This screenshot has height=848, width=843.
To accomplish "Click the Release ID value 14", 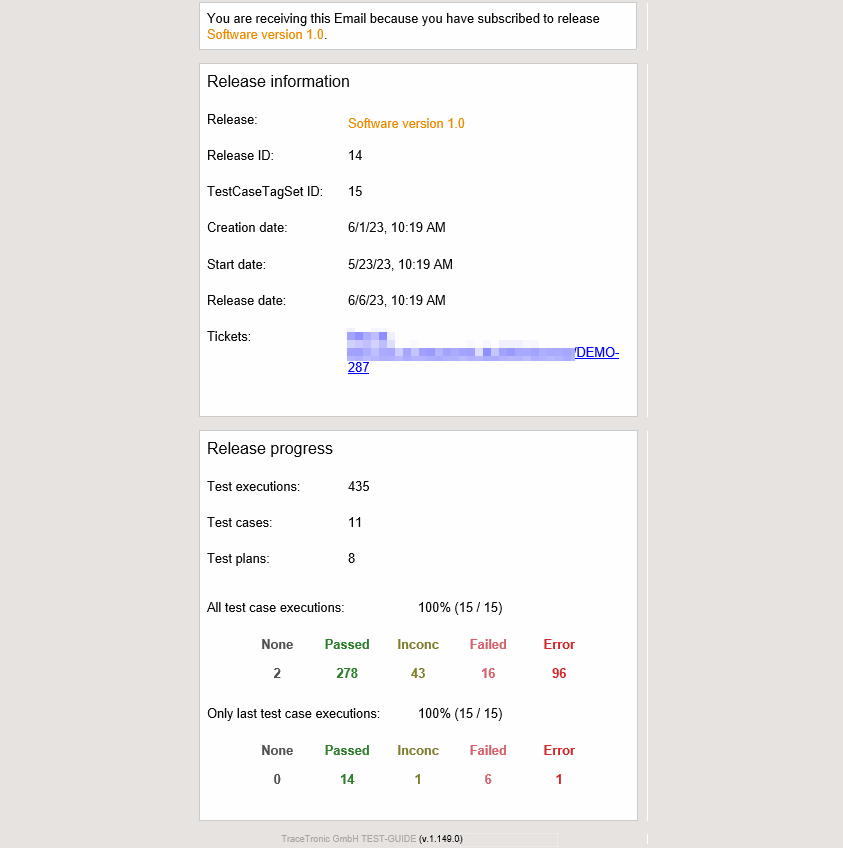I will pyautogui.click(x=355, y=156).
